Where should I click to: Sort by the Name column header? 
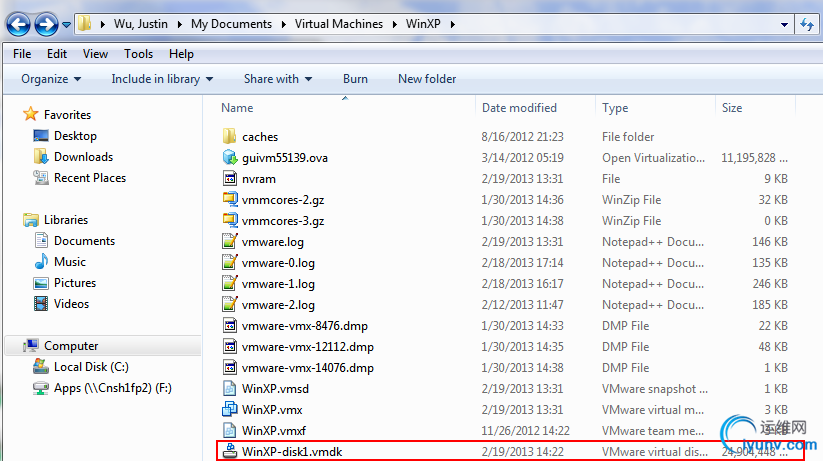click(237, 108)
